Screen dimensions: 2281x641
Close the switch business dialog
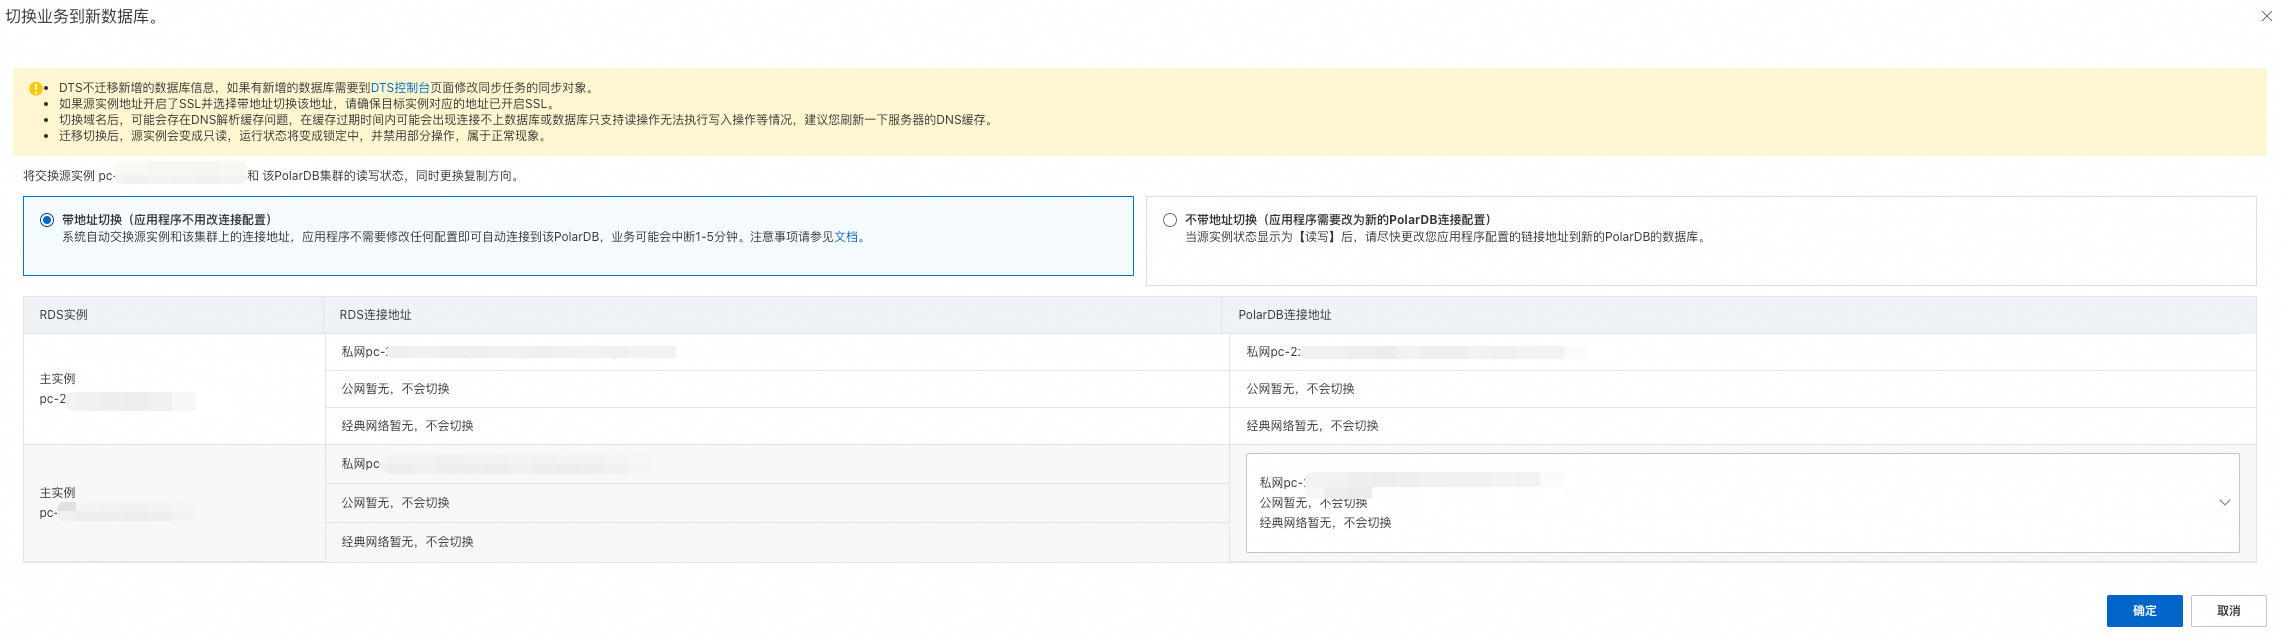(2266, 16)
